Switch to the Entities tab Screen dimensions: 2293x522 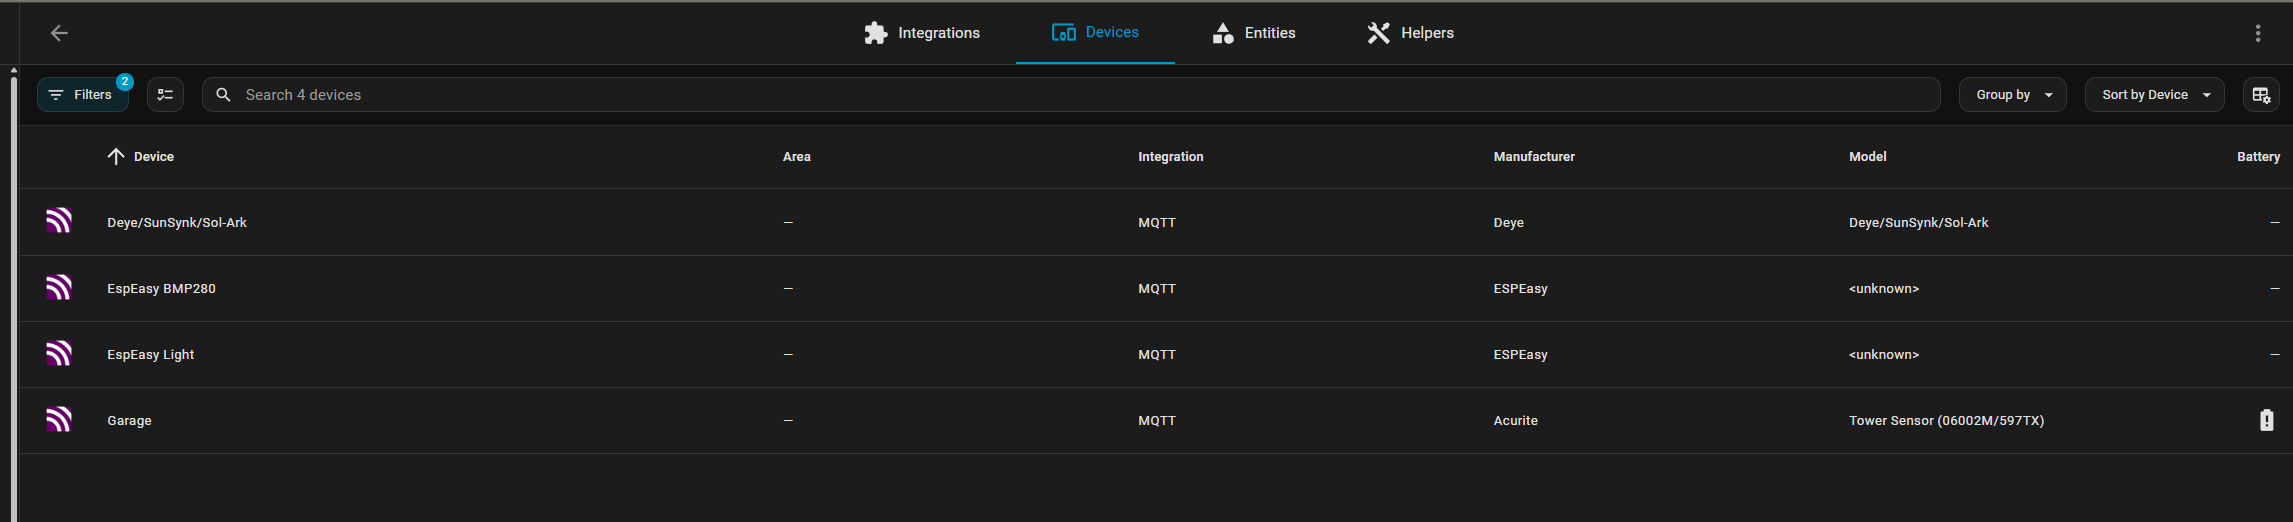tap(1254, 33)
